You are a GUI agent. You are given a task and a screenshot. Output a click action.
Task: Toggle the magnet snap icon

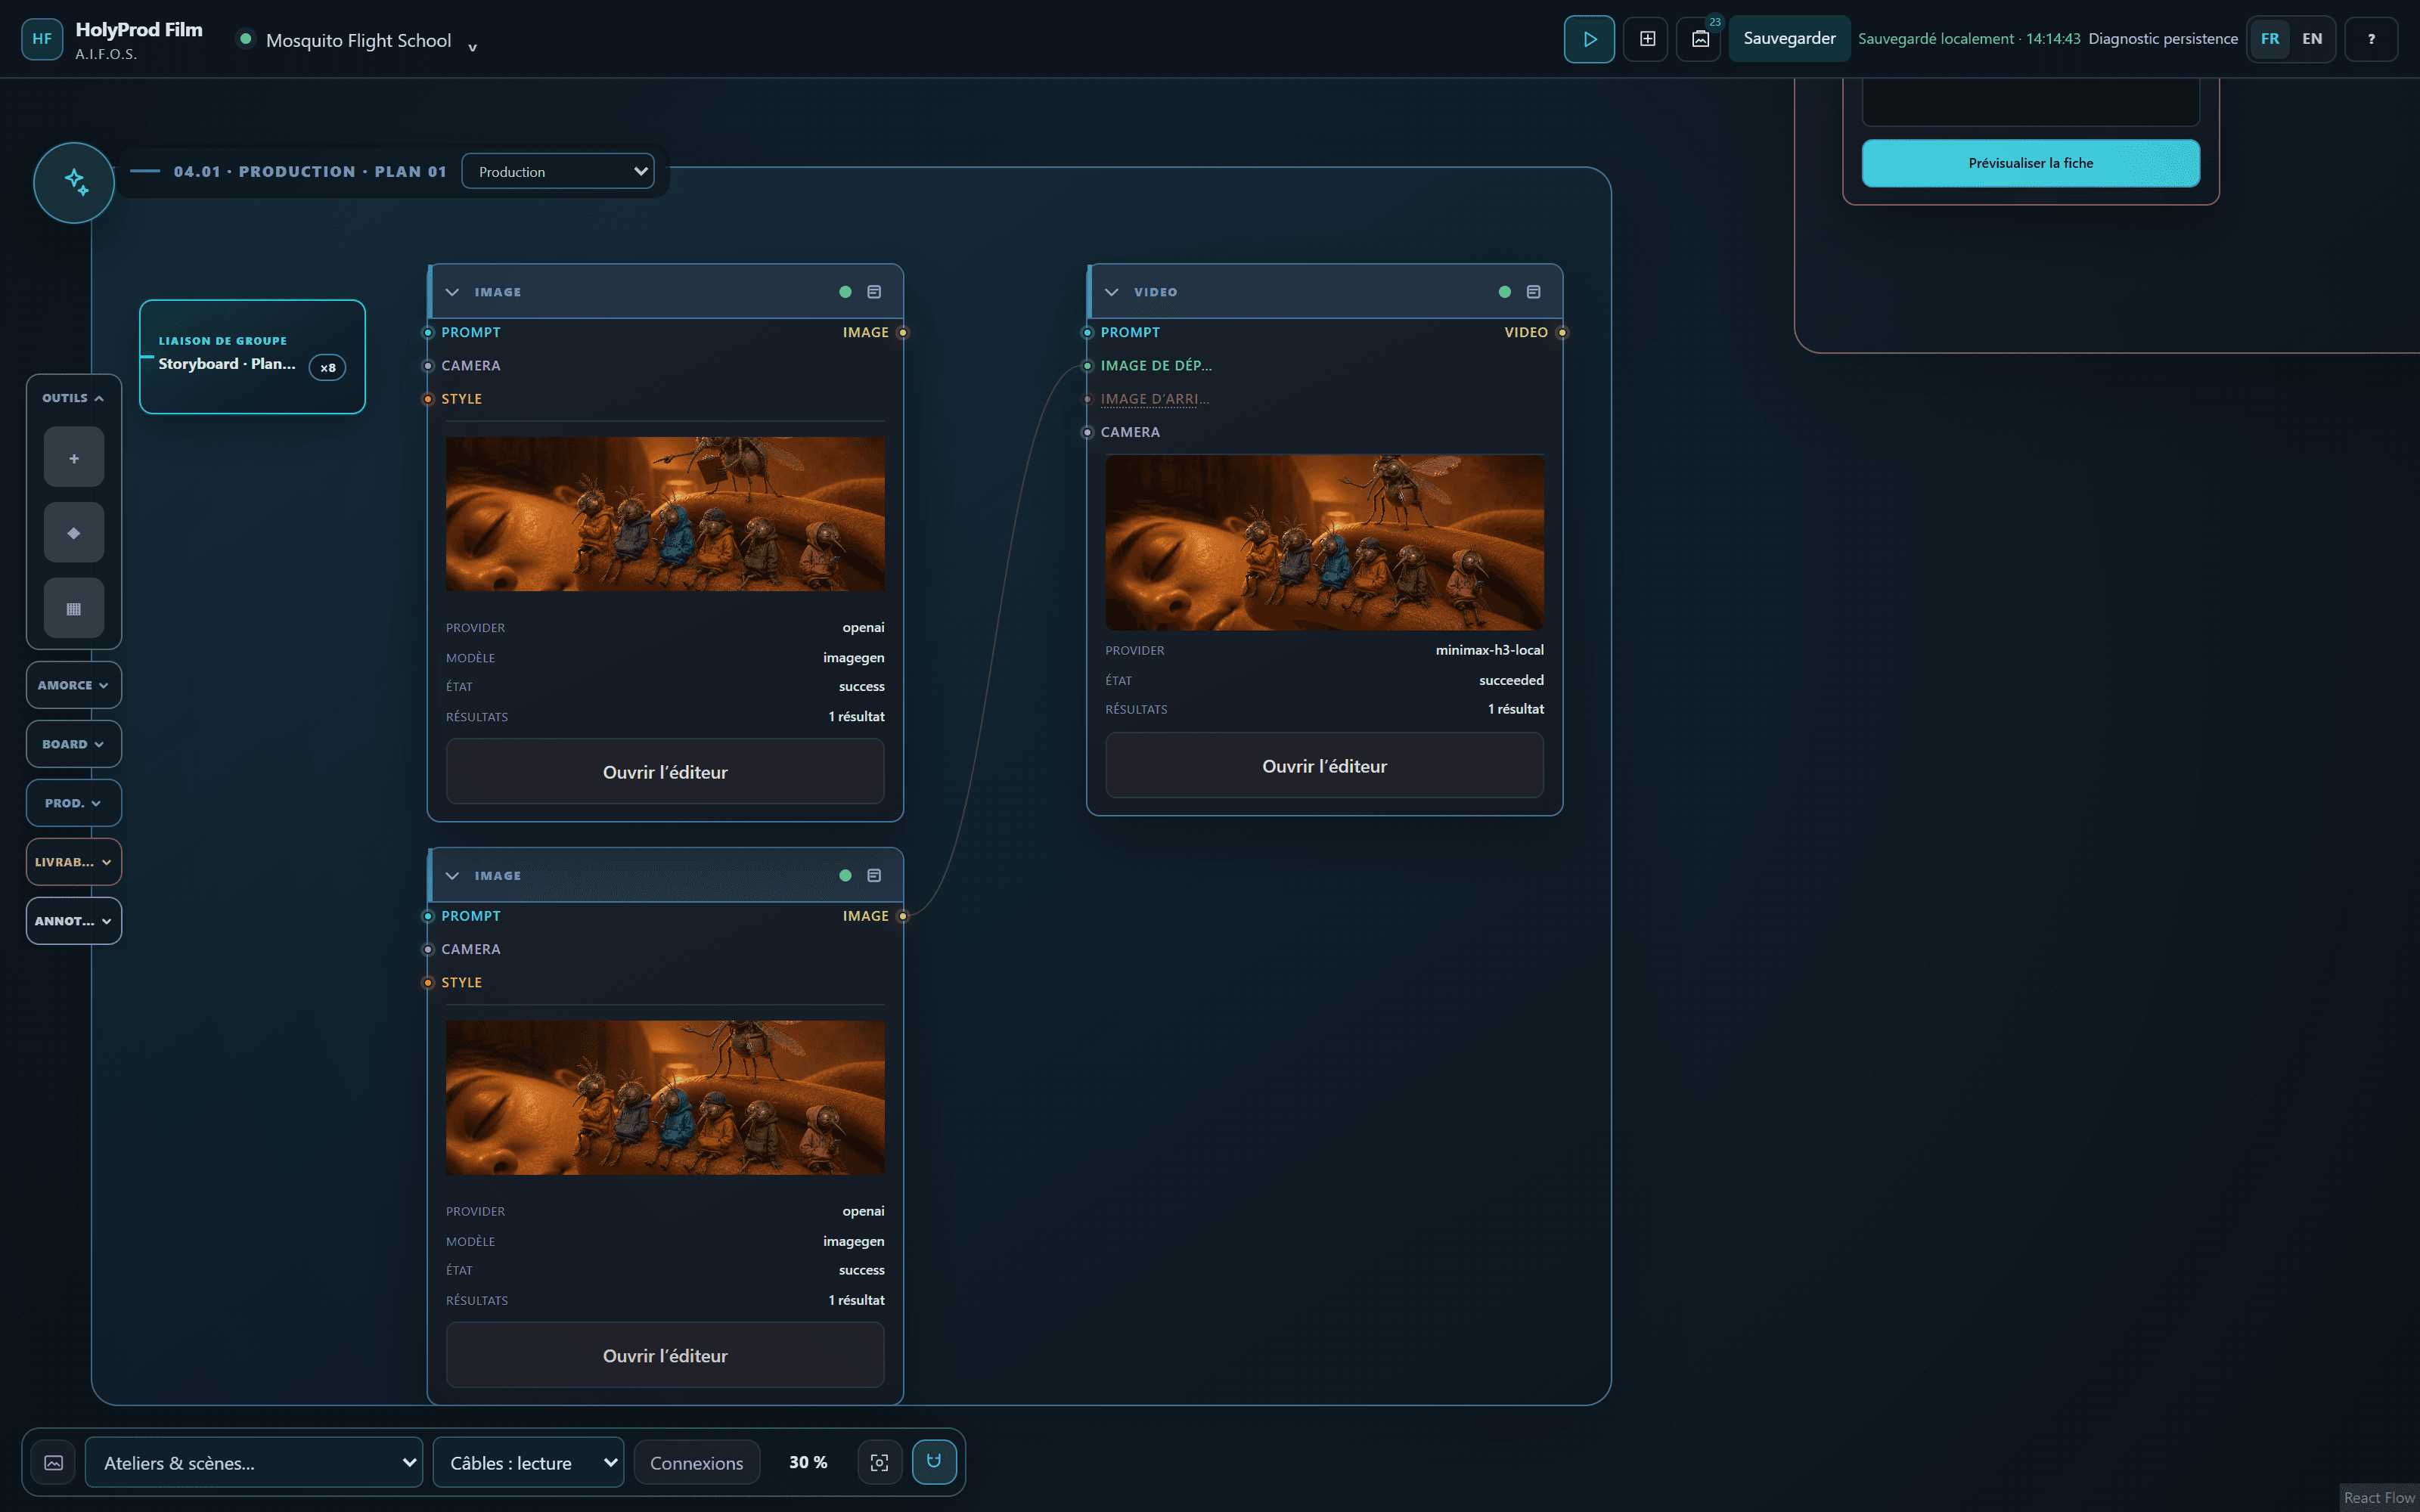(x=934, y=1462)
